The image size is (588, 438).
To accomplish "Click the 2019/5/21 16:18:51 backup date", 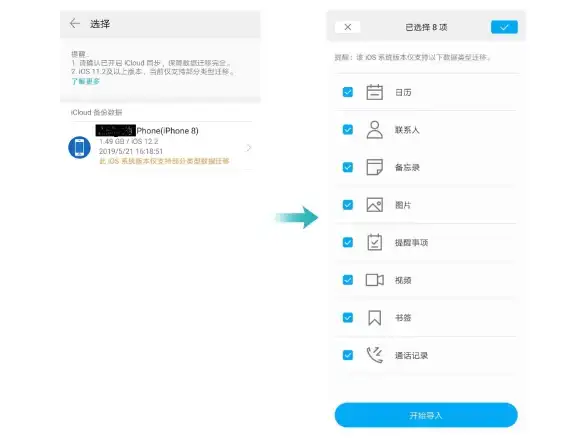I will point(131,151).
